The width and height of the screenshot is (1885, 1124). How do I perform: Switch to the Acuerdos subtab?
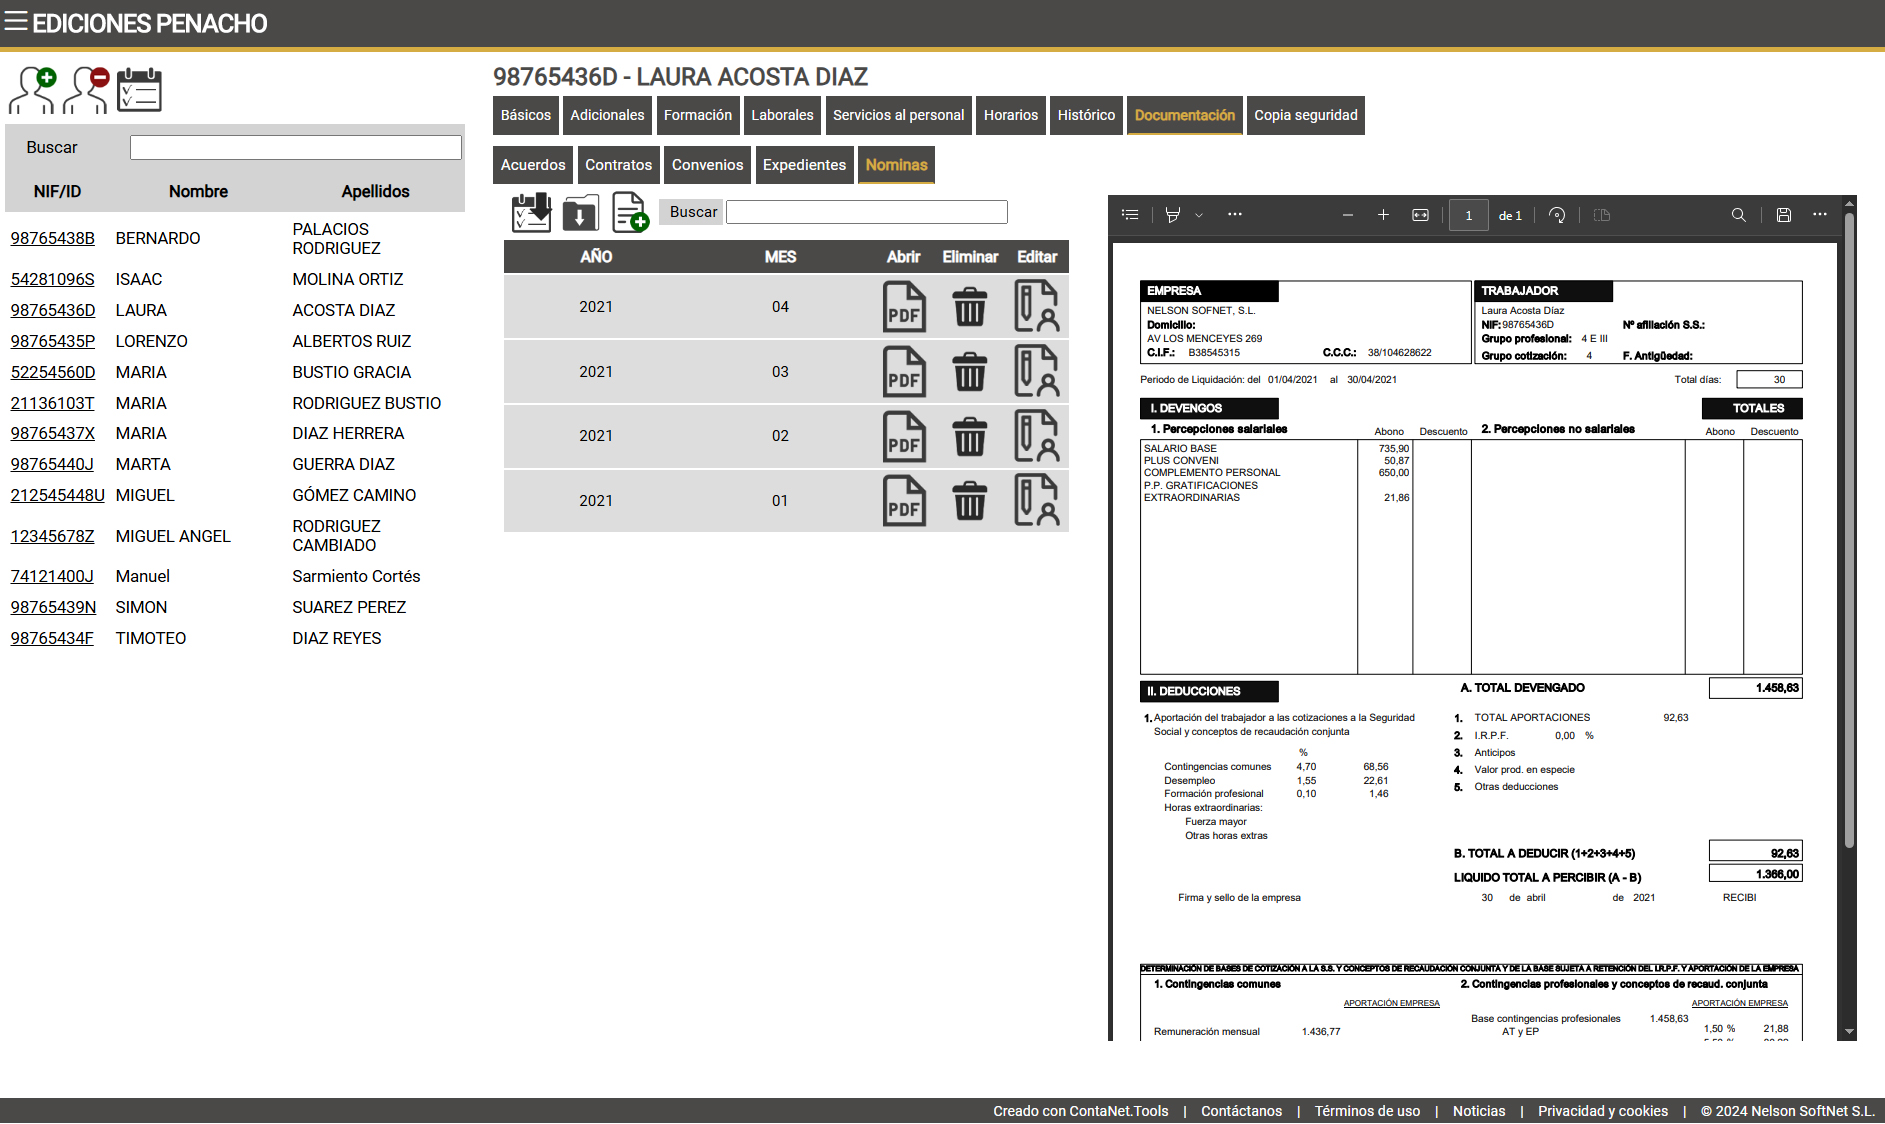tap(533, 165)
